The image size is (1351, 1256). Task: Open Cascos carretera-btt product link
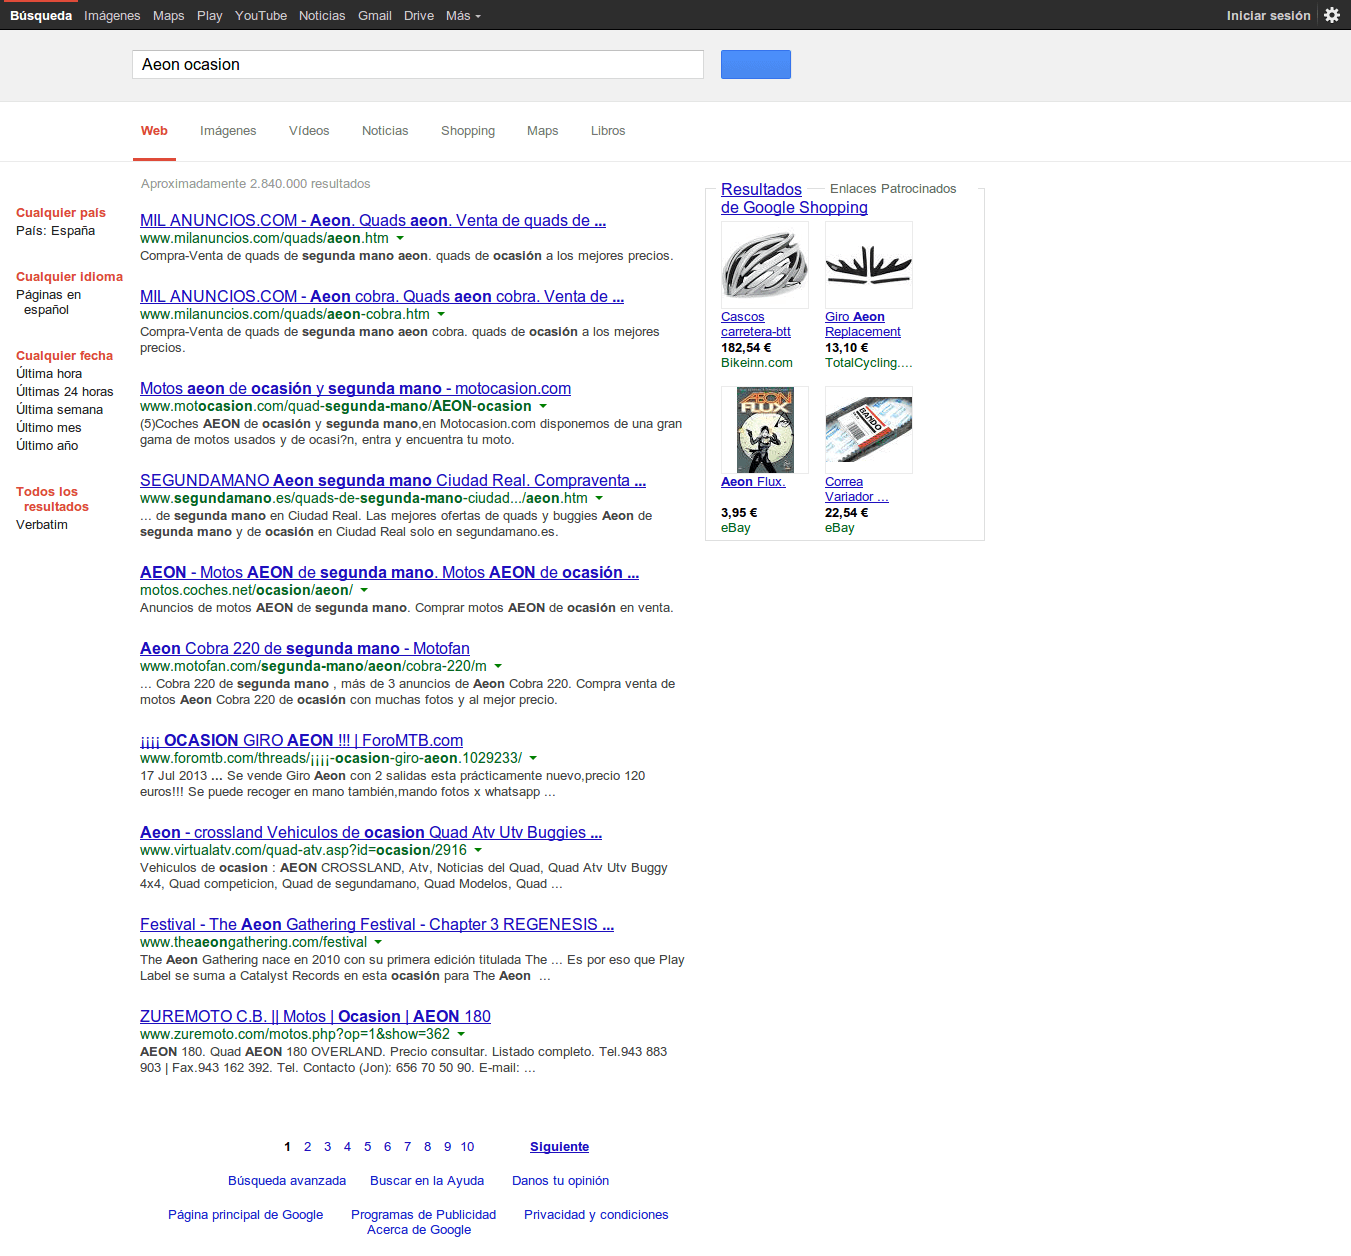[x=756, y=324]
